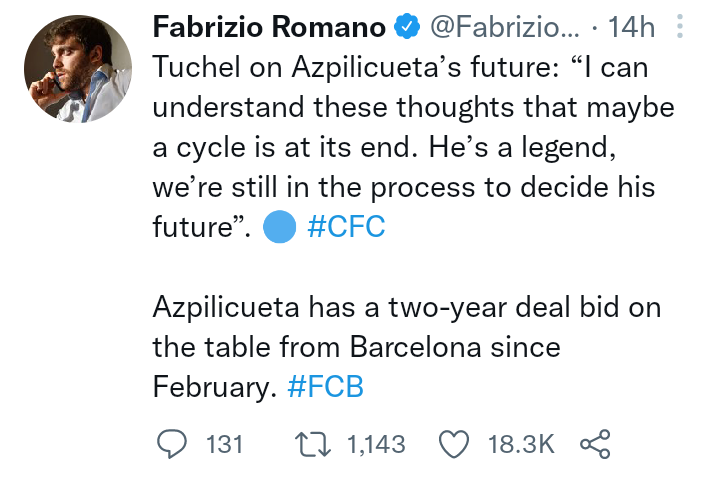Open the #CFC hashtag
720x484 pixels.
pyautogui.click(x=346, y=226)
